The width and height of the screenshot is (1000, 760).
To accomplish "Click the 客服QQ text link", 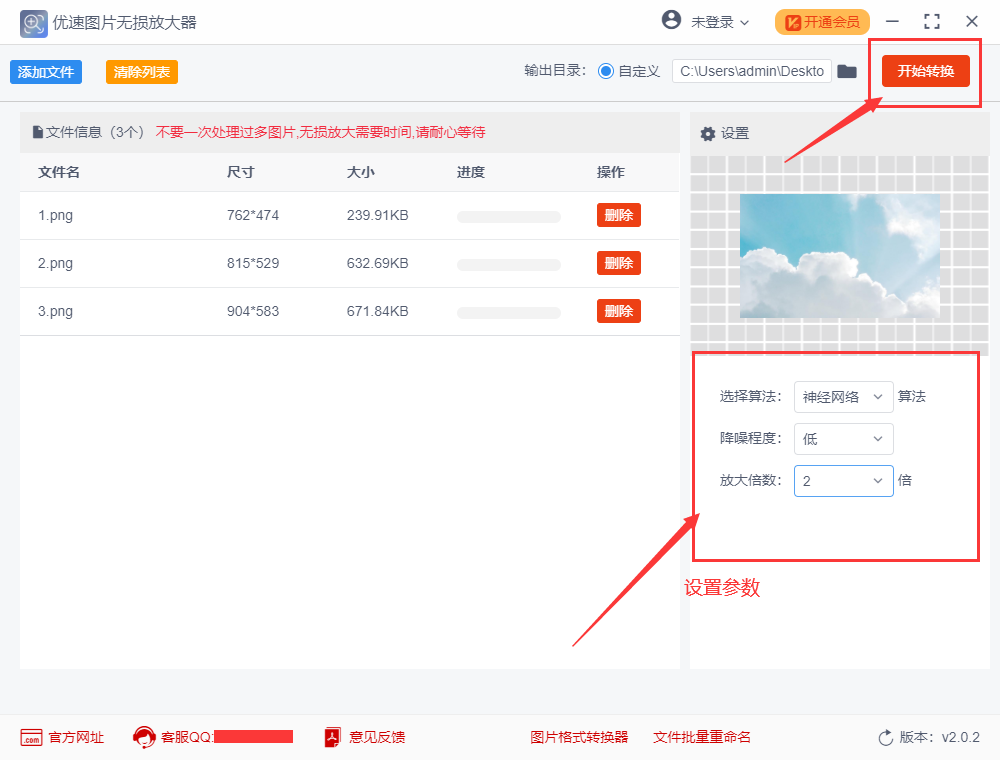I will [x=187, y=738].
